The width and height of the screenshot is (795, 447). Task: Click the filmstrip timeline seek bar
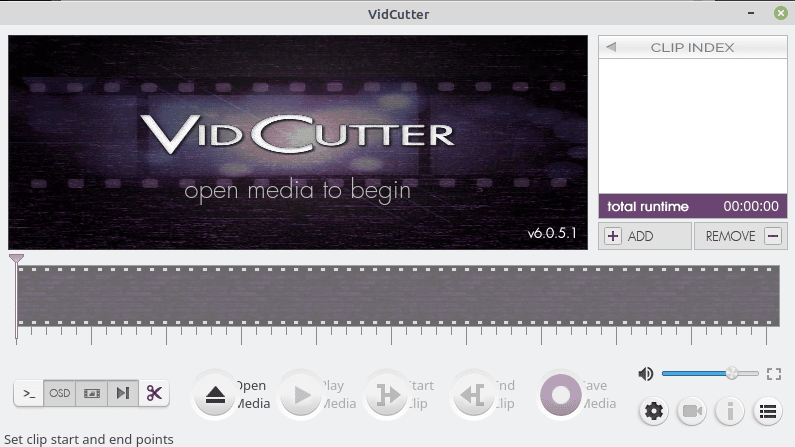pyautogui.click(x=398, y=295)
